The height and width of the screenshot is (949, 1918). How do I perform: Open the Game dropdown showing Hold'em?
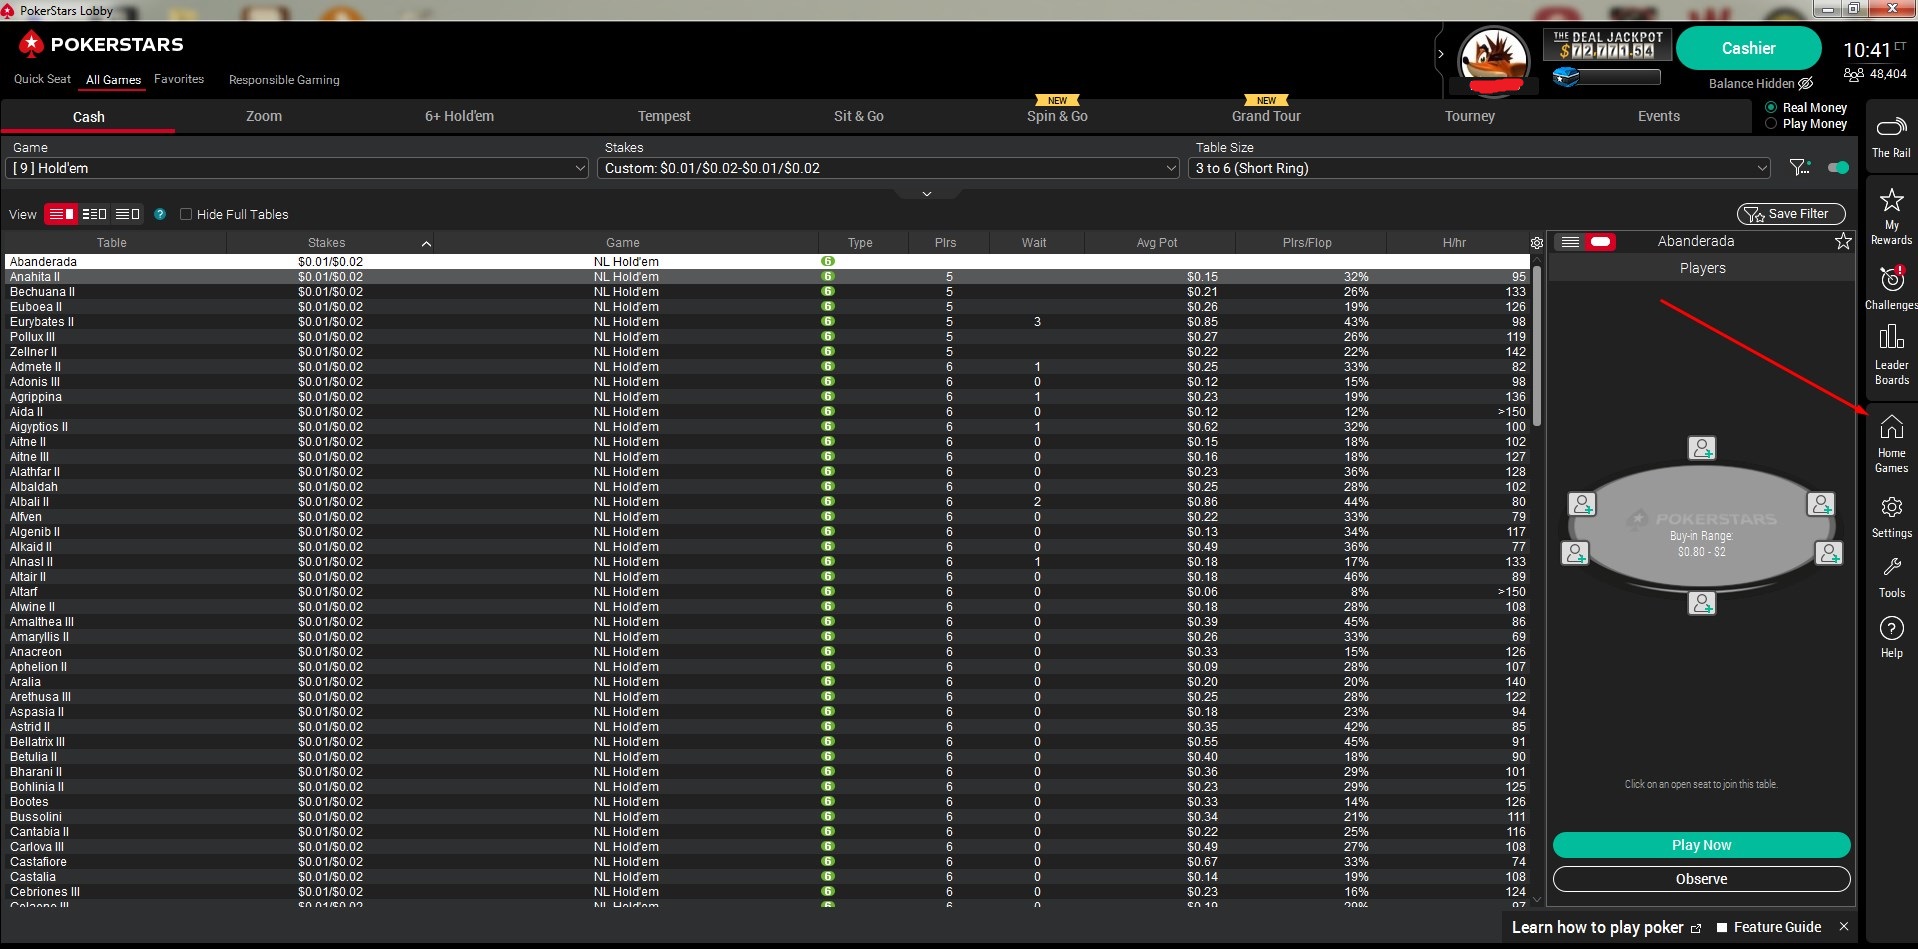click(297, 168)
